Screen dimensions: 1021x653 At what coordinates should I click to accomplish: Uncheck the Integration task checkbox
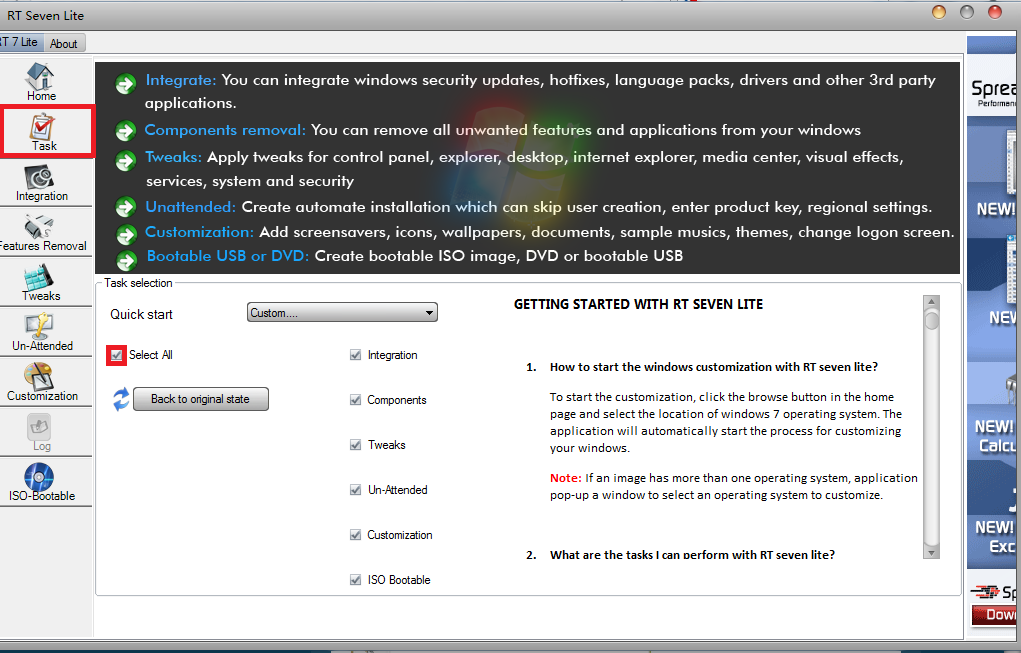click(356, 355)
